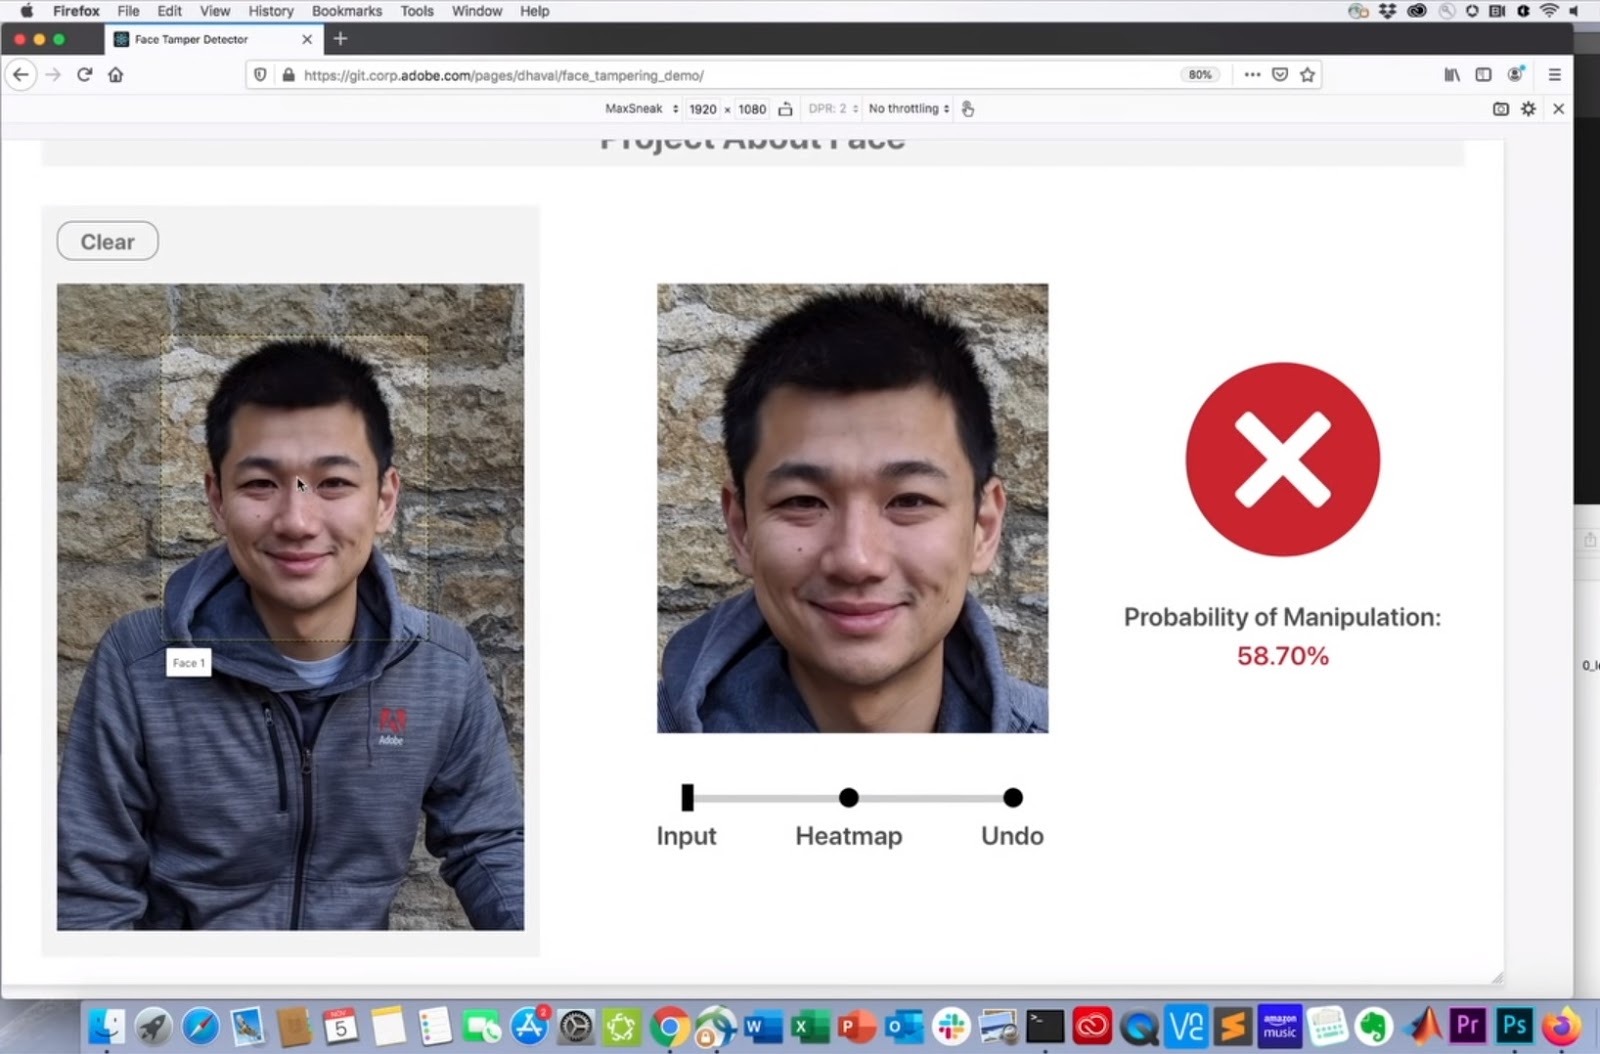Viewport: 1600px width, 1054px height.
Task: Open the DPR dropdown in the device toolbar
Action: point(833,108)
